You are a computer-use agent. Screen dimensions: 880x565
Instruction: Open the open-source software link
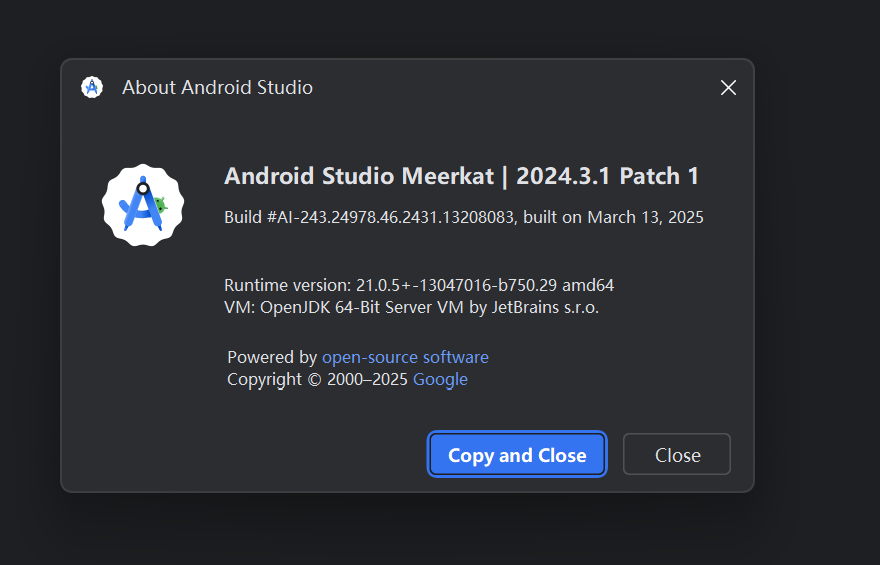coord(405,357)
